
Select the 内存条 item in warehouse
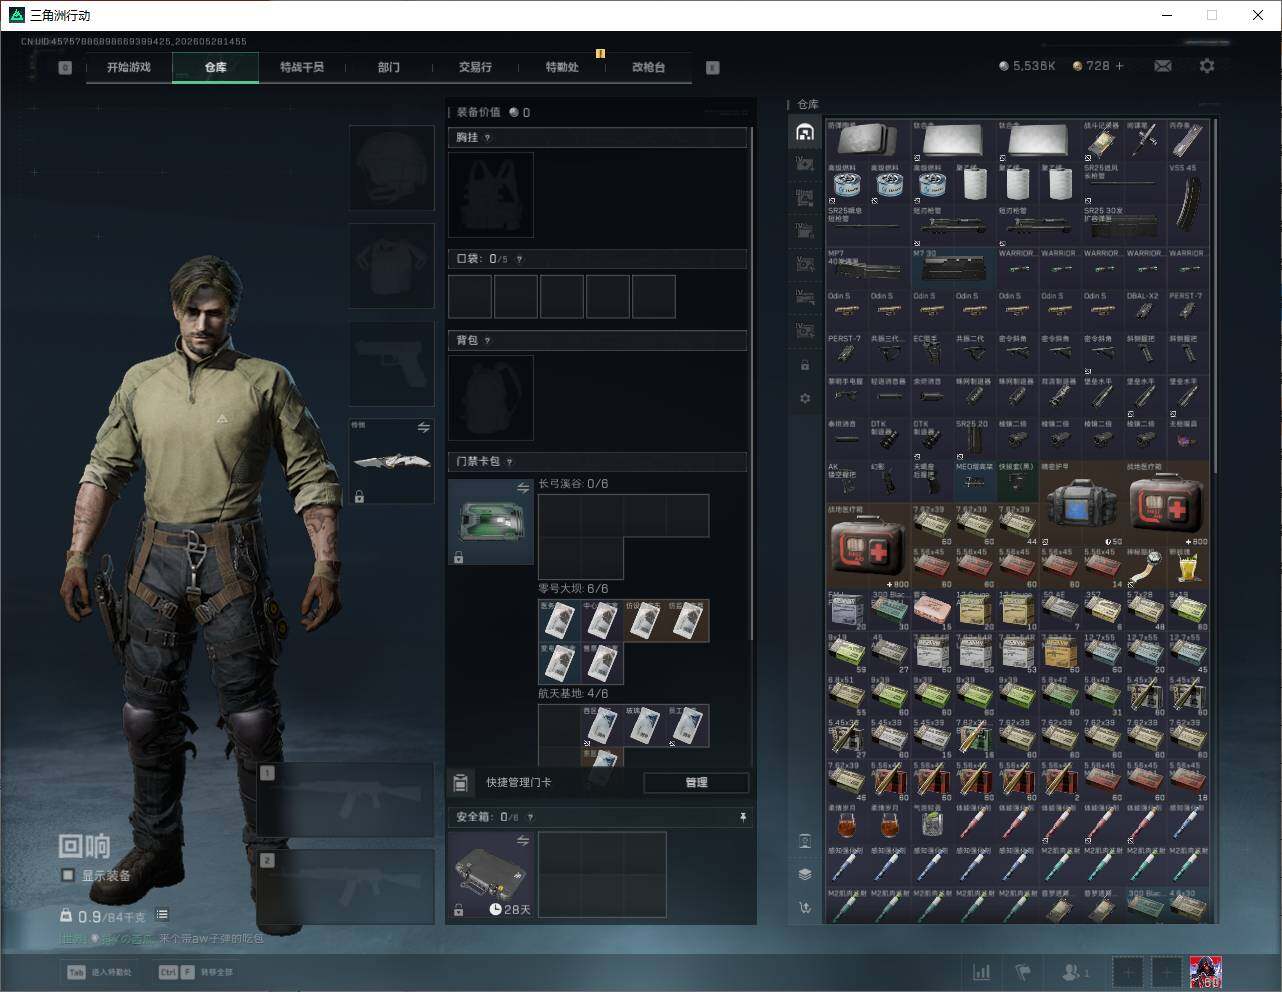pyautogui.click(x=1187, y=141)
